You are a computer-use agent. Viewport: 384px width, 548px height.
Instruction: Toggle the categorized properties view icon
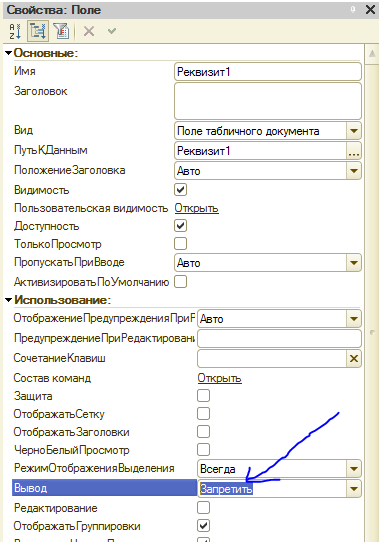[38, 31]
